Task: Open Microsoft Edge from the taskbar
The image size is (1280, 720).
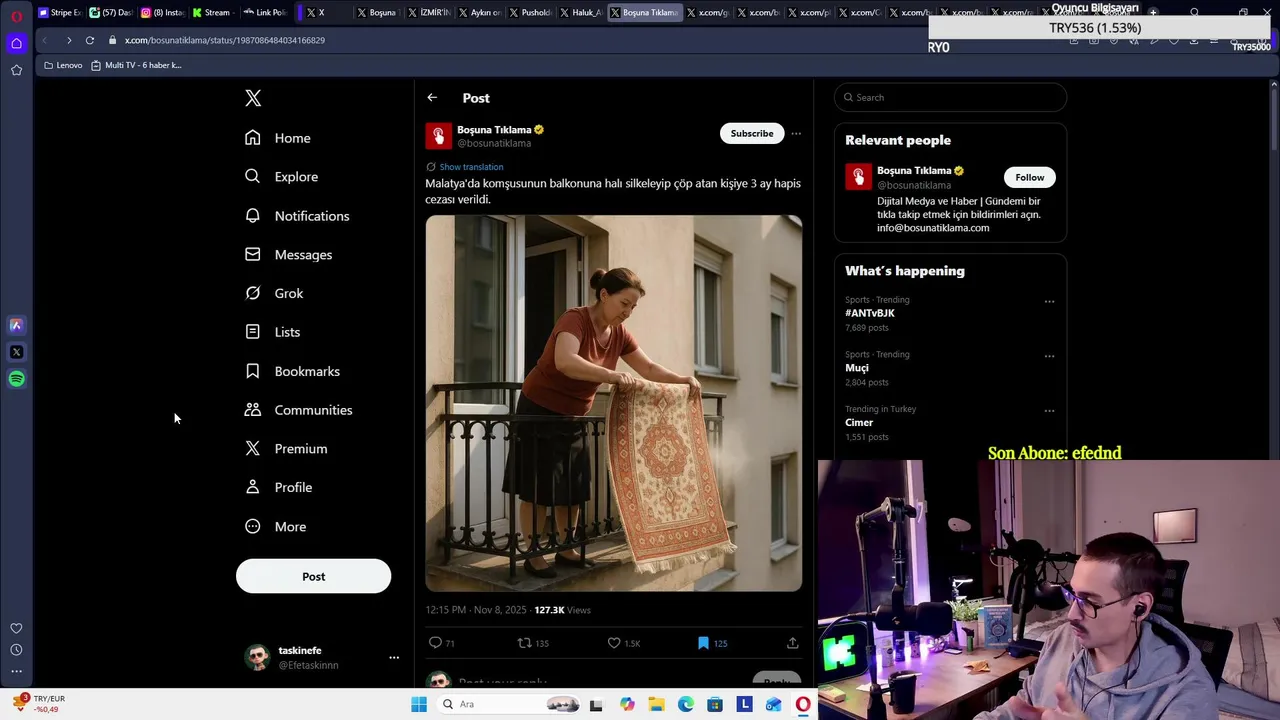Action: [686, 704]
